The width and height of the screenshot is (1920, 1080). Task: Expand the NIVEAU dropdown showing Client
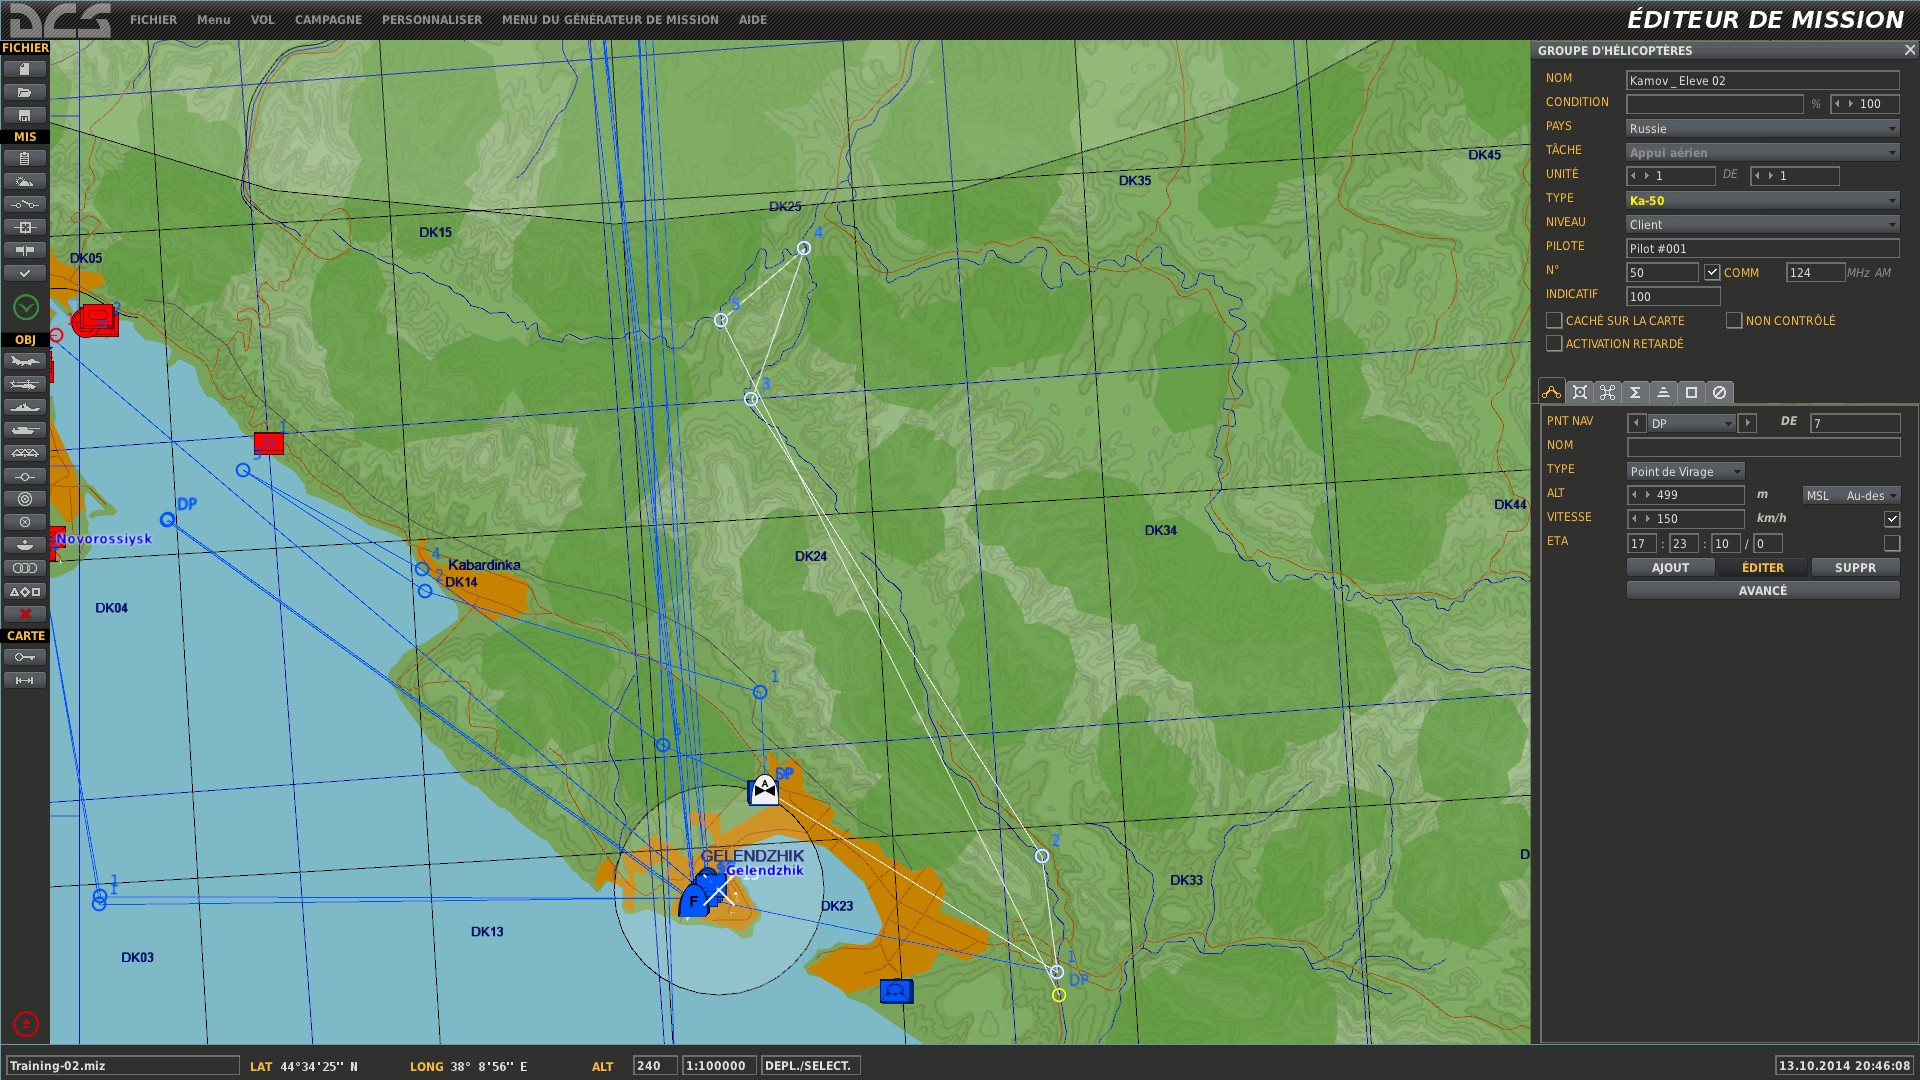coord(1763,224)
